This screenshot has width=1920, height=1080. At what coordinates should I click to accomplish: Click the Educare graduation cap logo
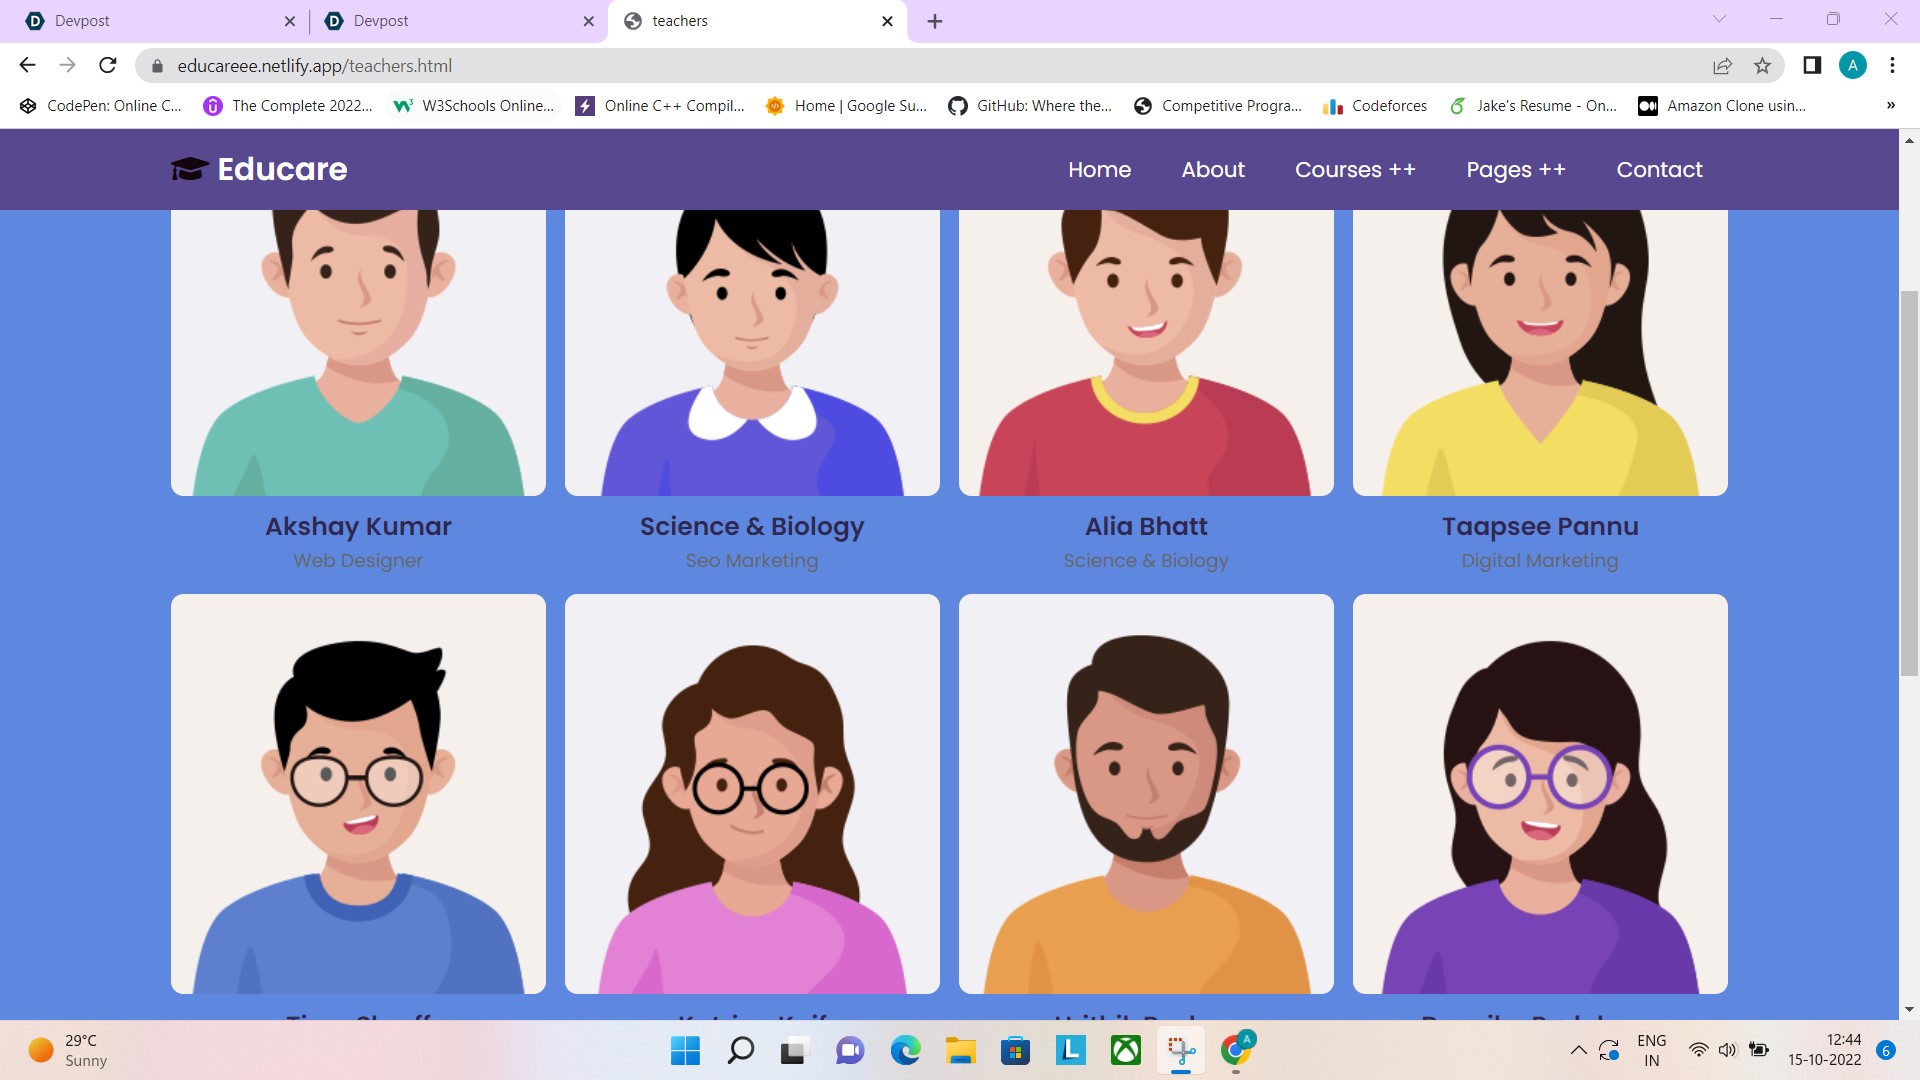tap(189, 169)
